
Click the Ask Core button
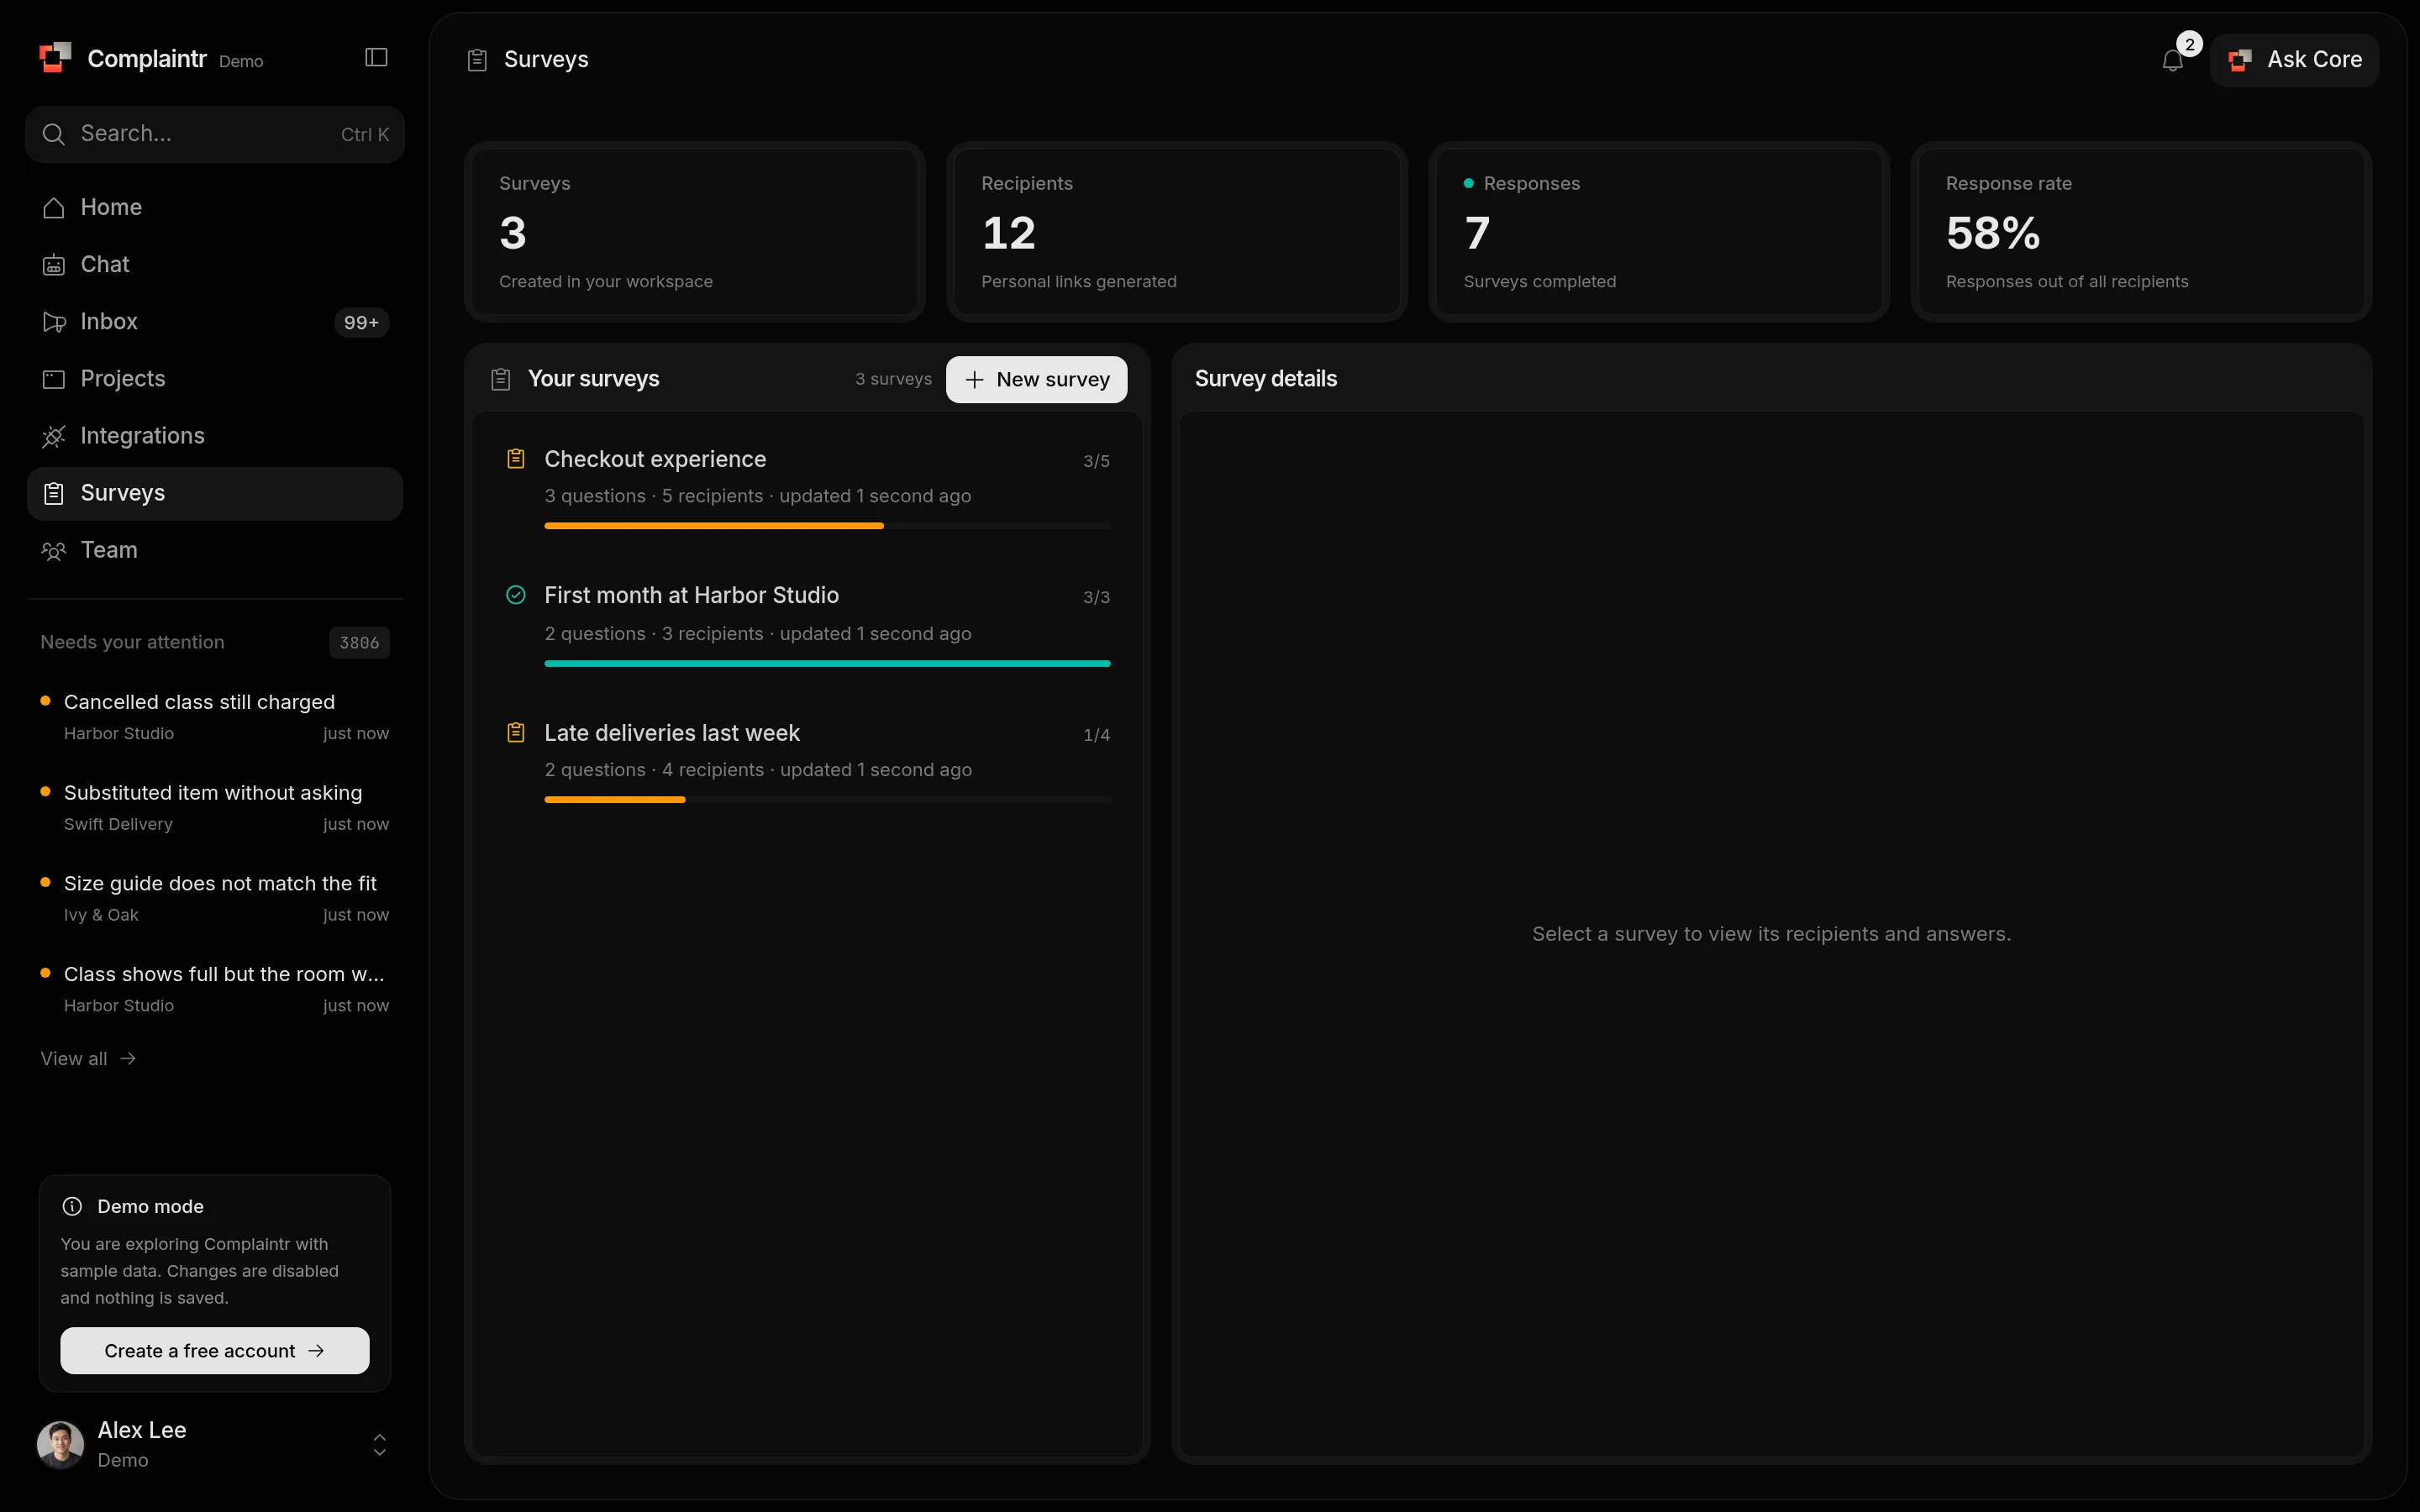click(2294, 60)
